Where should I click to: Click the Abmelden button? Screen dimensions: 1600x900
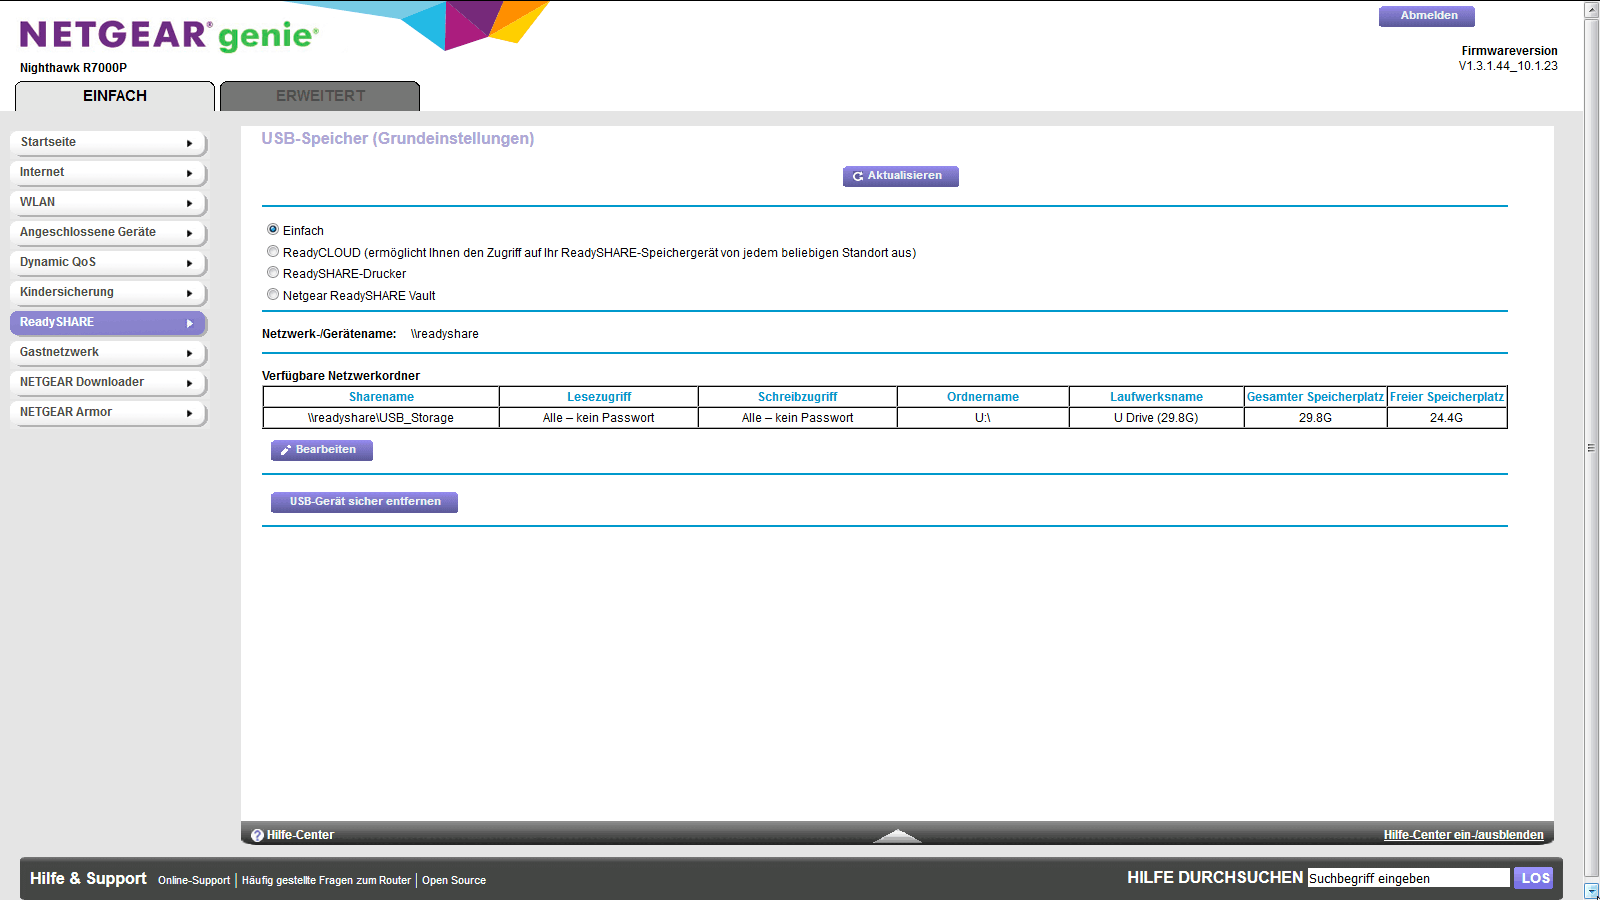coord(1427,16)
